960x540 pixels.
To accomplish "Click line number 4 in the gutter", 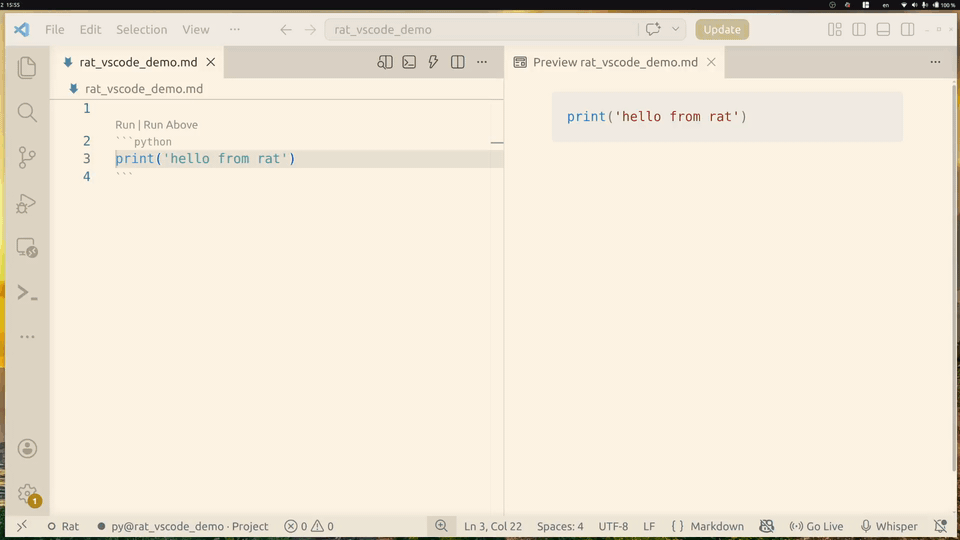I will click(86, 176).
